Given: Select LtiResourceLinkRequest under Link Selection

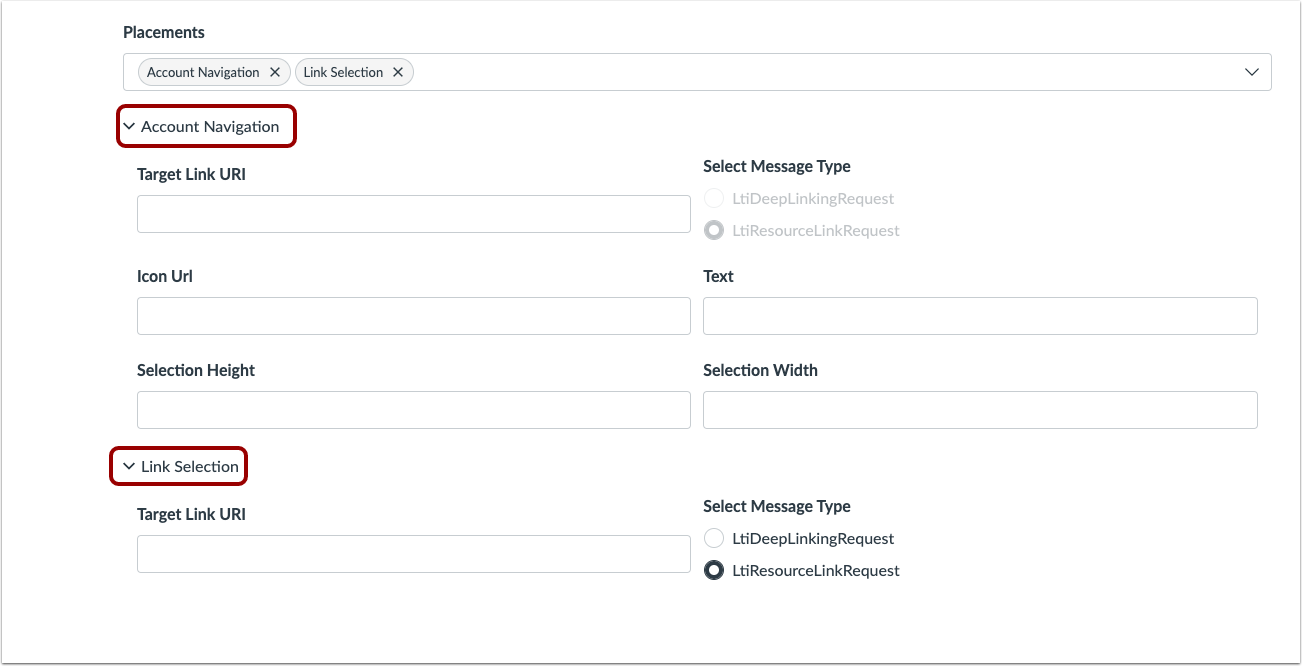Looking at the screenshot, I should pos(714,571).
